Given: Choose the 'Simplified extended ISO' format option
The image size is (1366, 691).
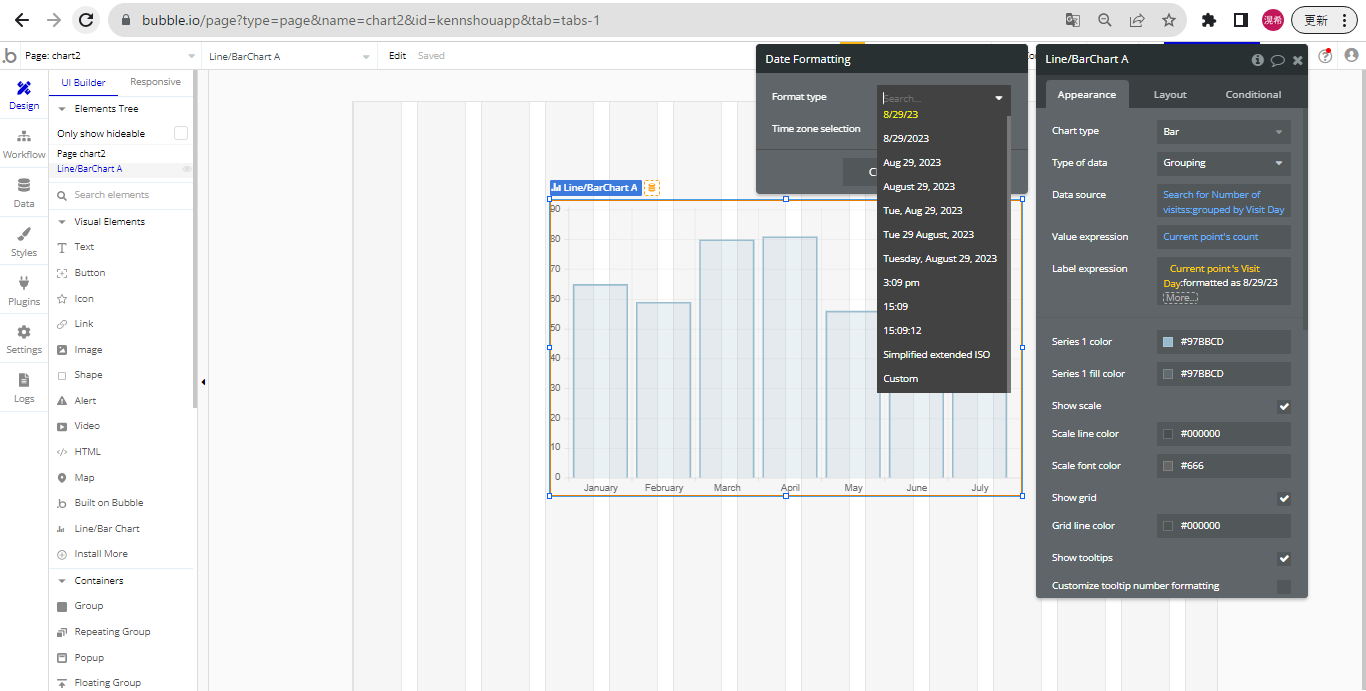Looking at the screenshot, I should click(x=942, y=355).
